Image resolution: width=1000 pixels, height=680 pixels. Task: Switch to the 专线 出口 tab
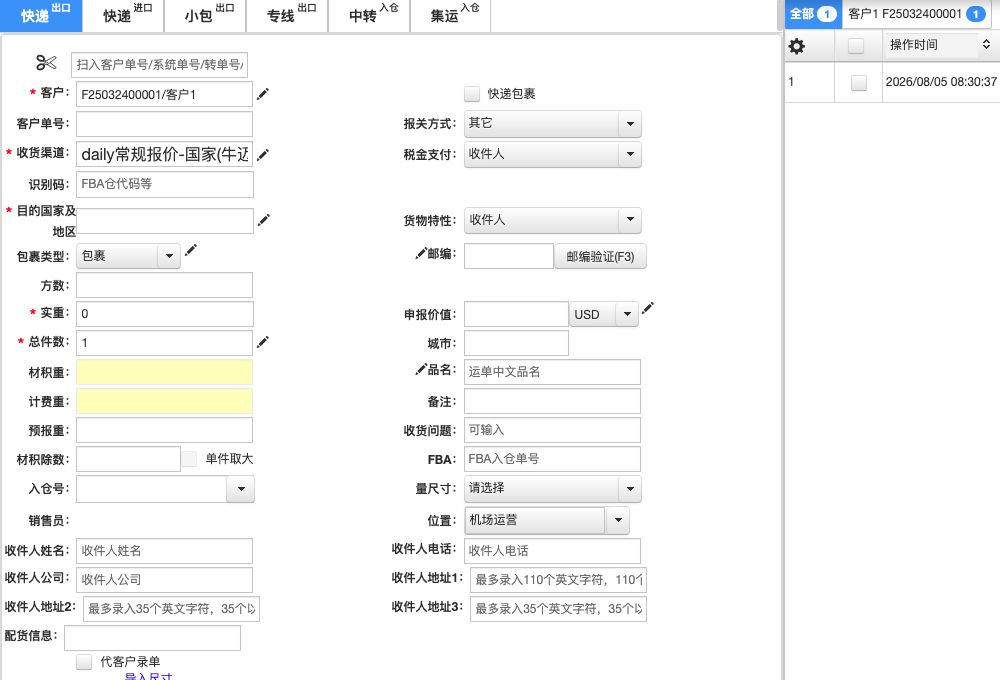[288, 15]
